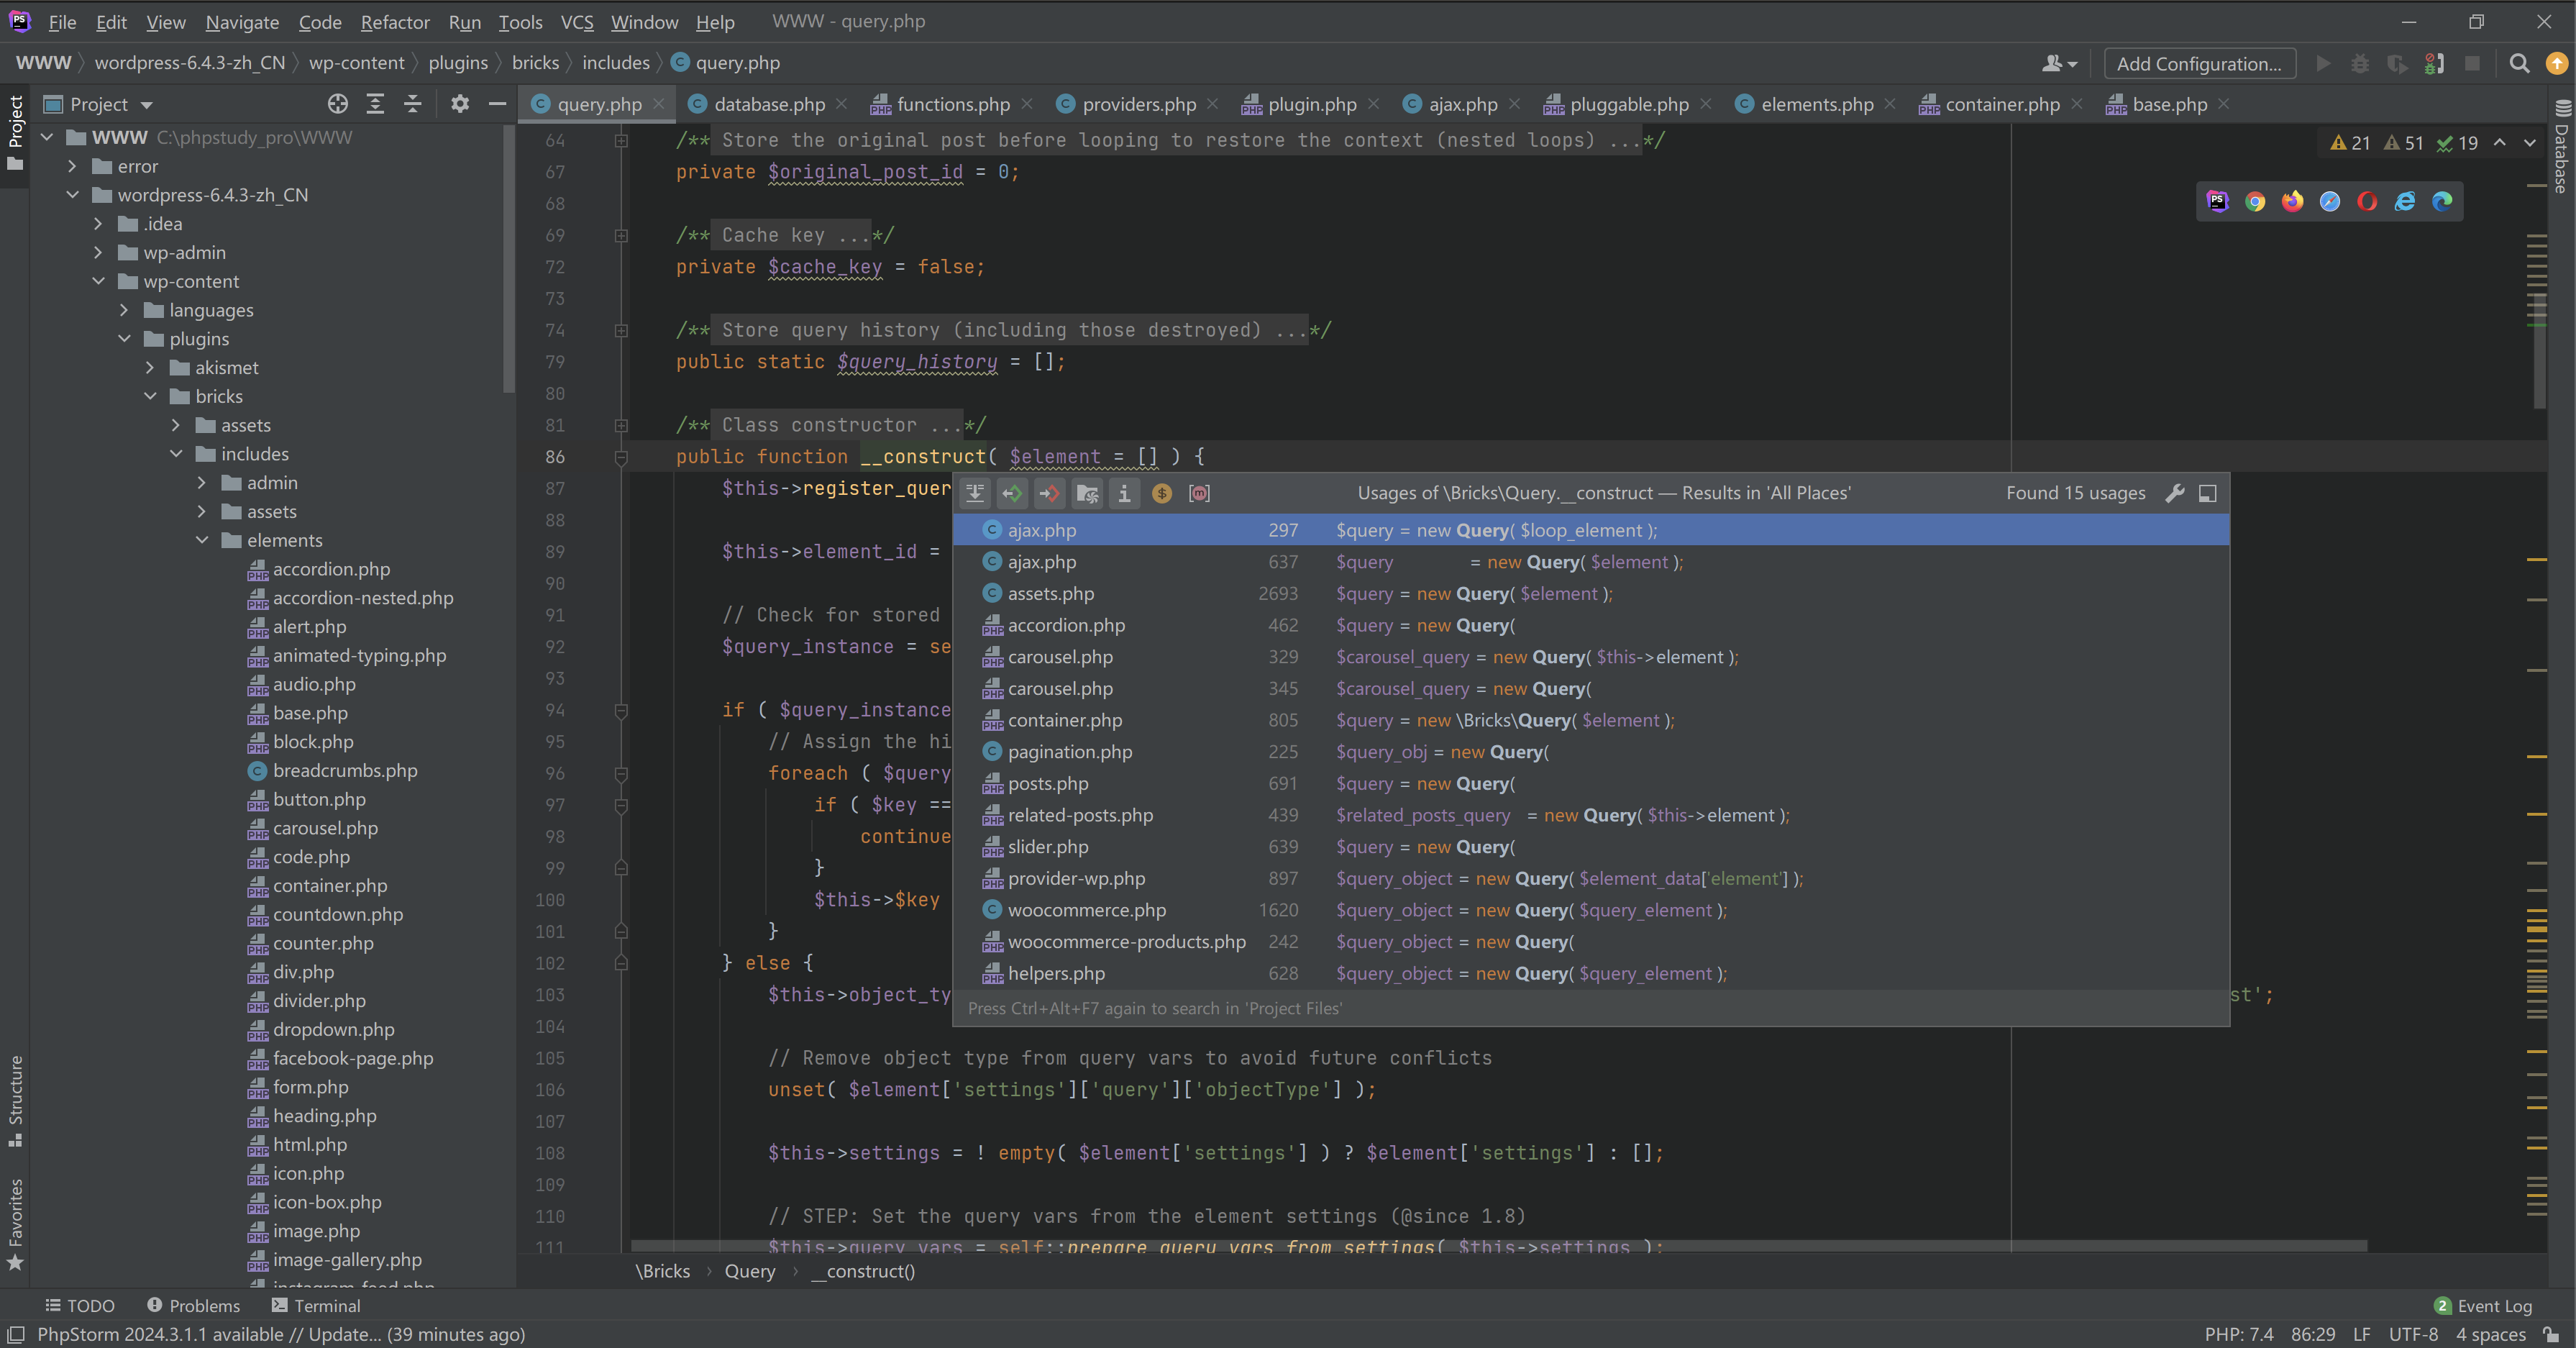Open the Code With Me dropdown
This screenshot has height=1348, width=2576.
[x=2059, y=63]
